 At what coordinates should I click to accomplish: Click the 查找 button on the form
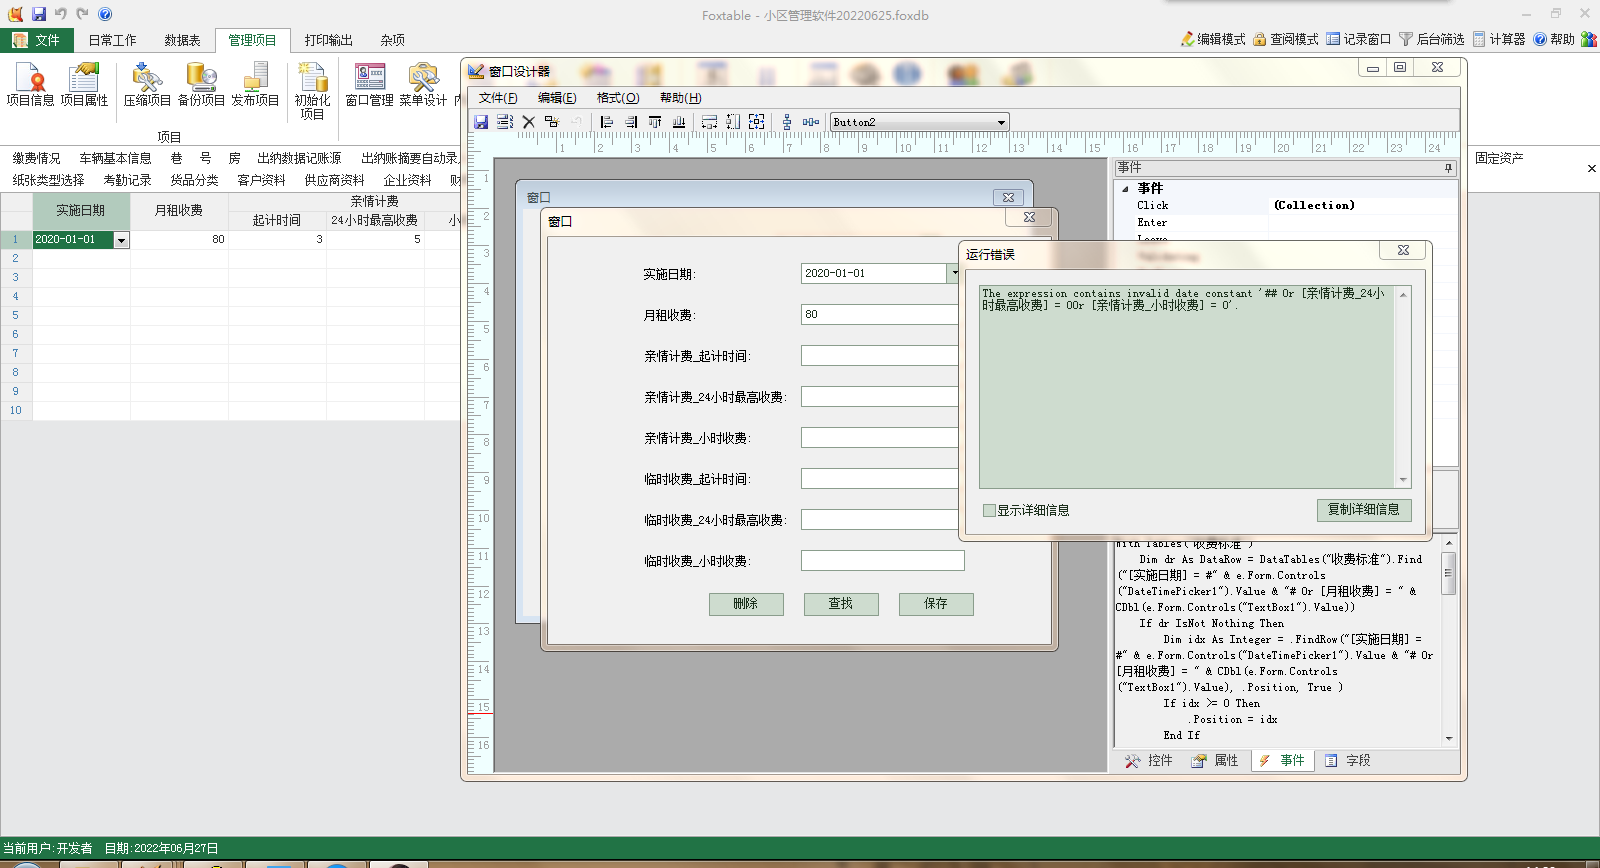(841, 604)
